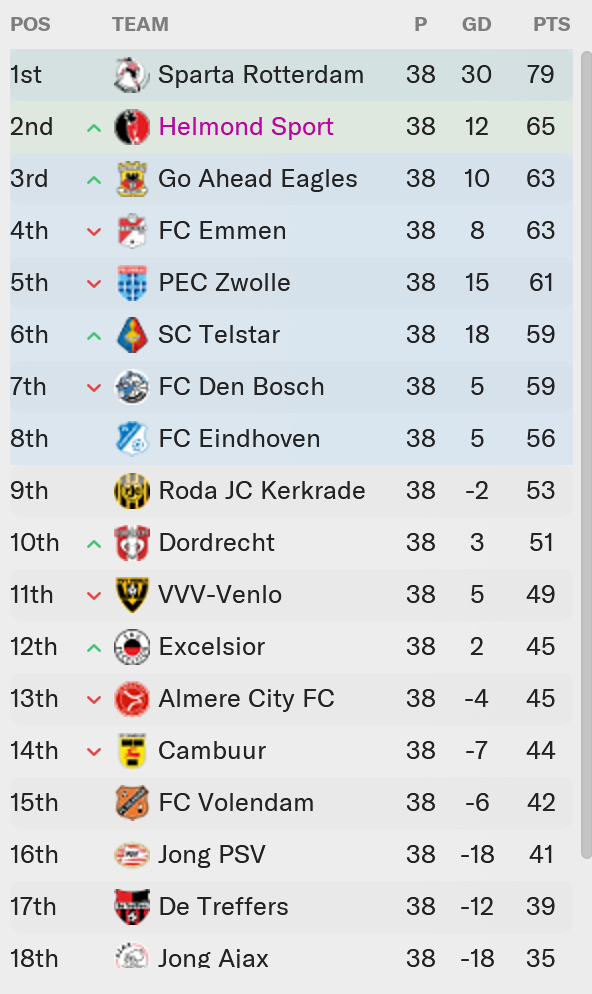Image resolution: width=592 pixels, height=994 pixels.
Task: Open the Almere City FC team name
Action: [246, 699]
